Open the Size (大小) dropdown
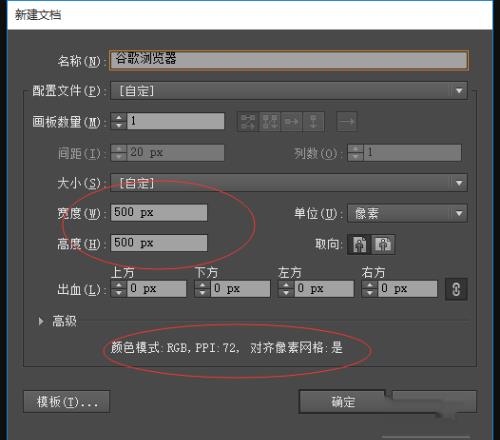Image resolution: width=500 pixels, height=440 pixels. coord(289,183)
